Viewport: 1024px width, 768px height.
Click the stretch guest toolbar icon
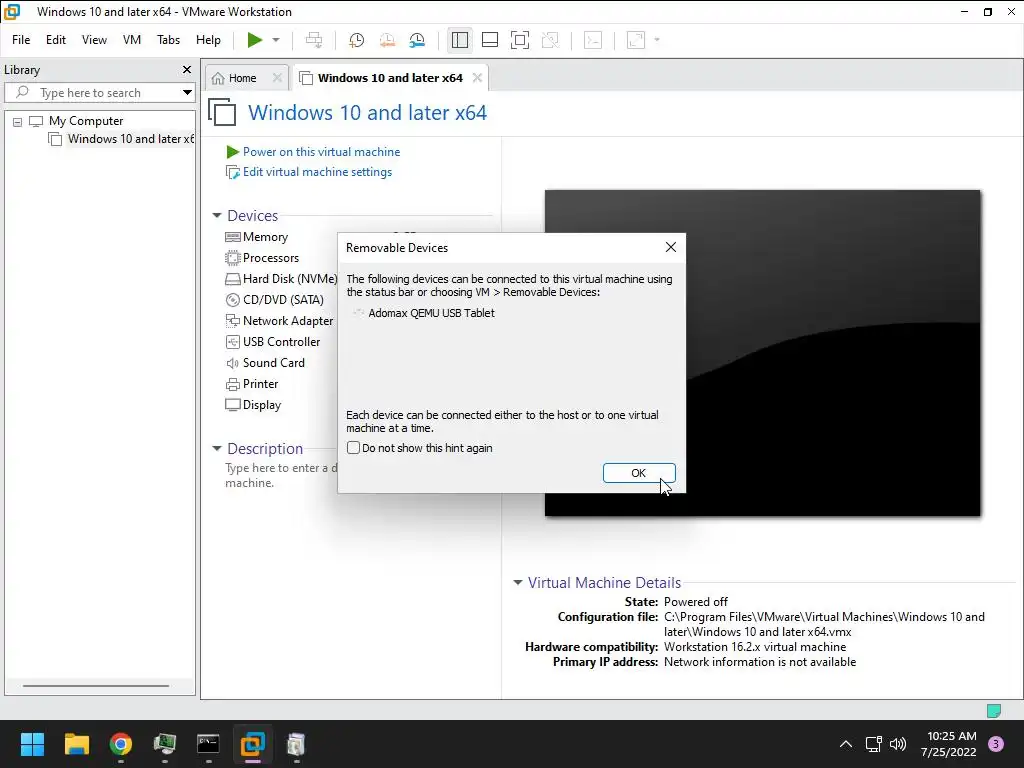635,40
